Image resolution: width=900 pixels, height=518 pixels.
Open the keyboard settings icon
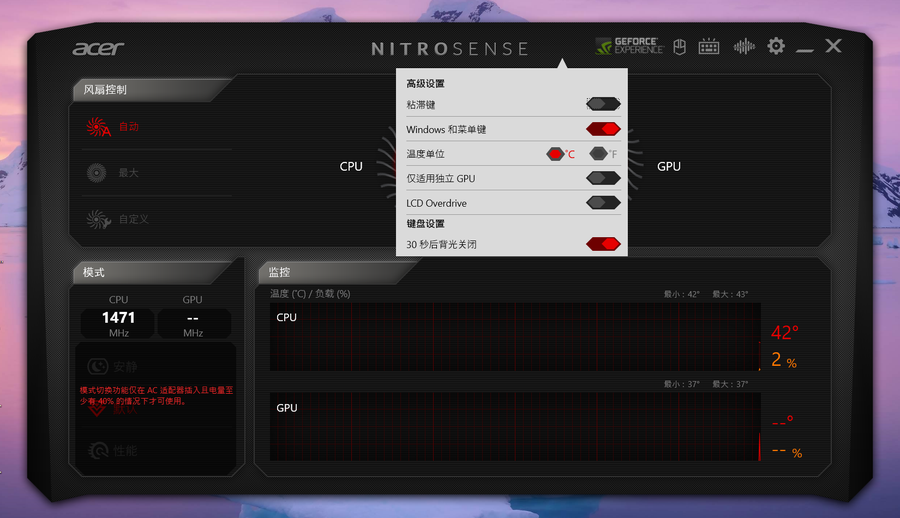point(709,46)
